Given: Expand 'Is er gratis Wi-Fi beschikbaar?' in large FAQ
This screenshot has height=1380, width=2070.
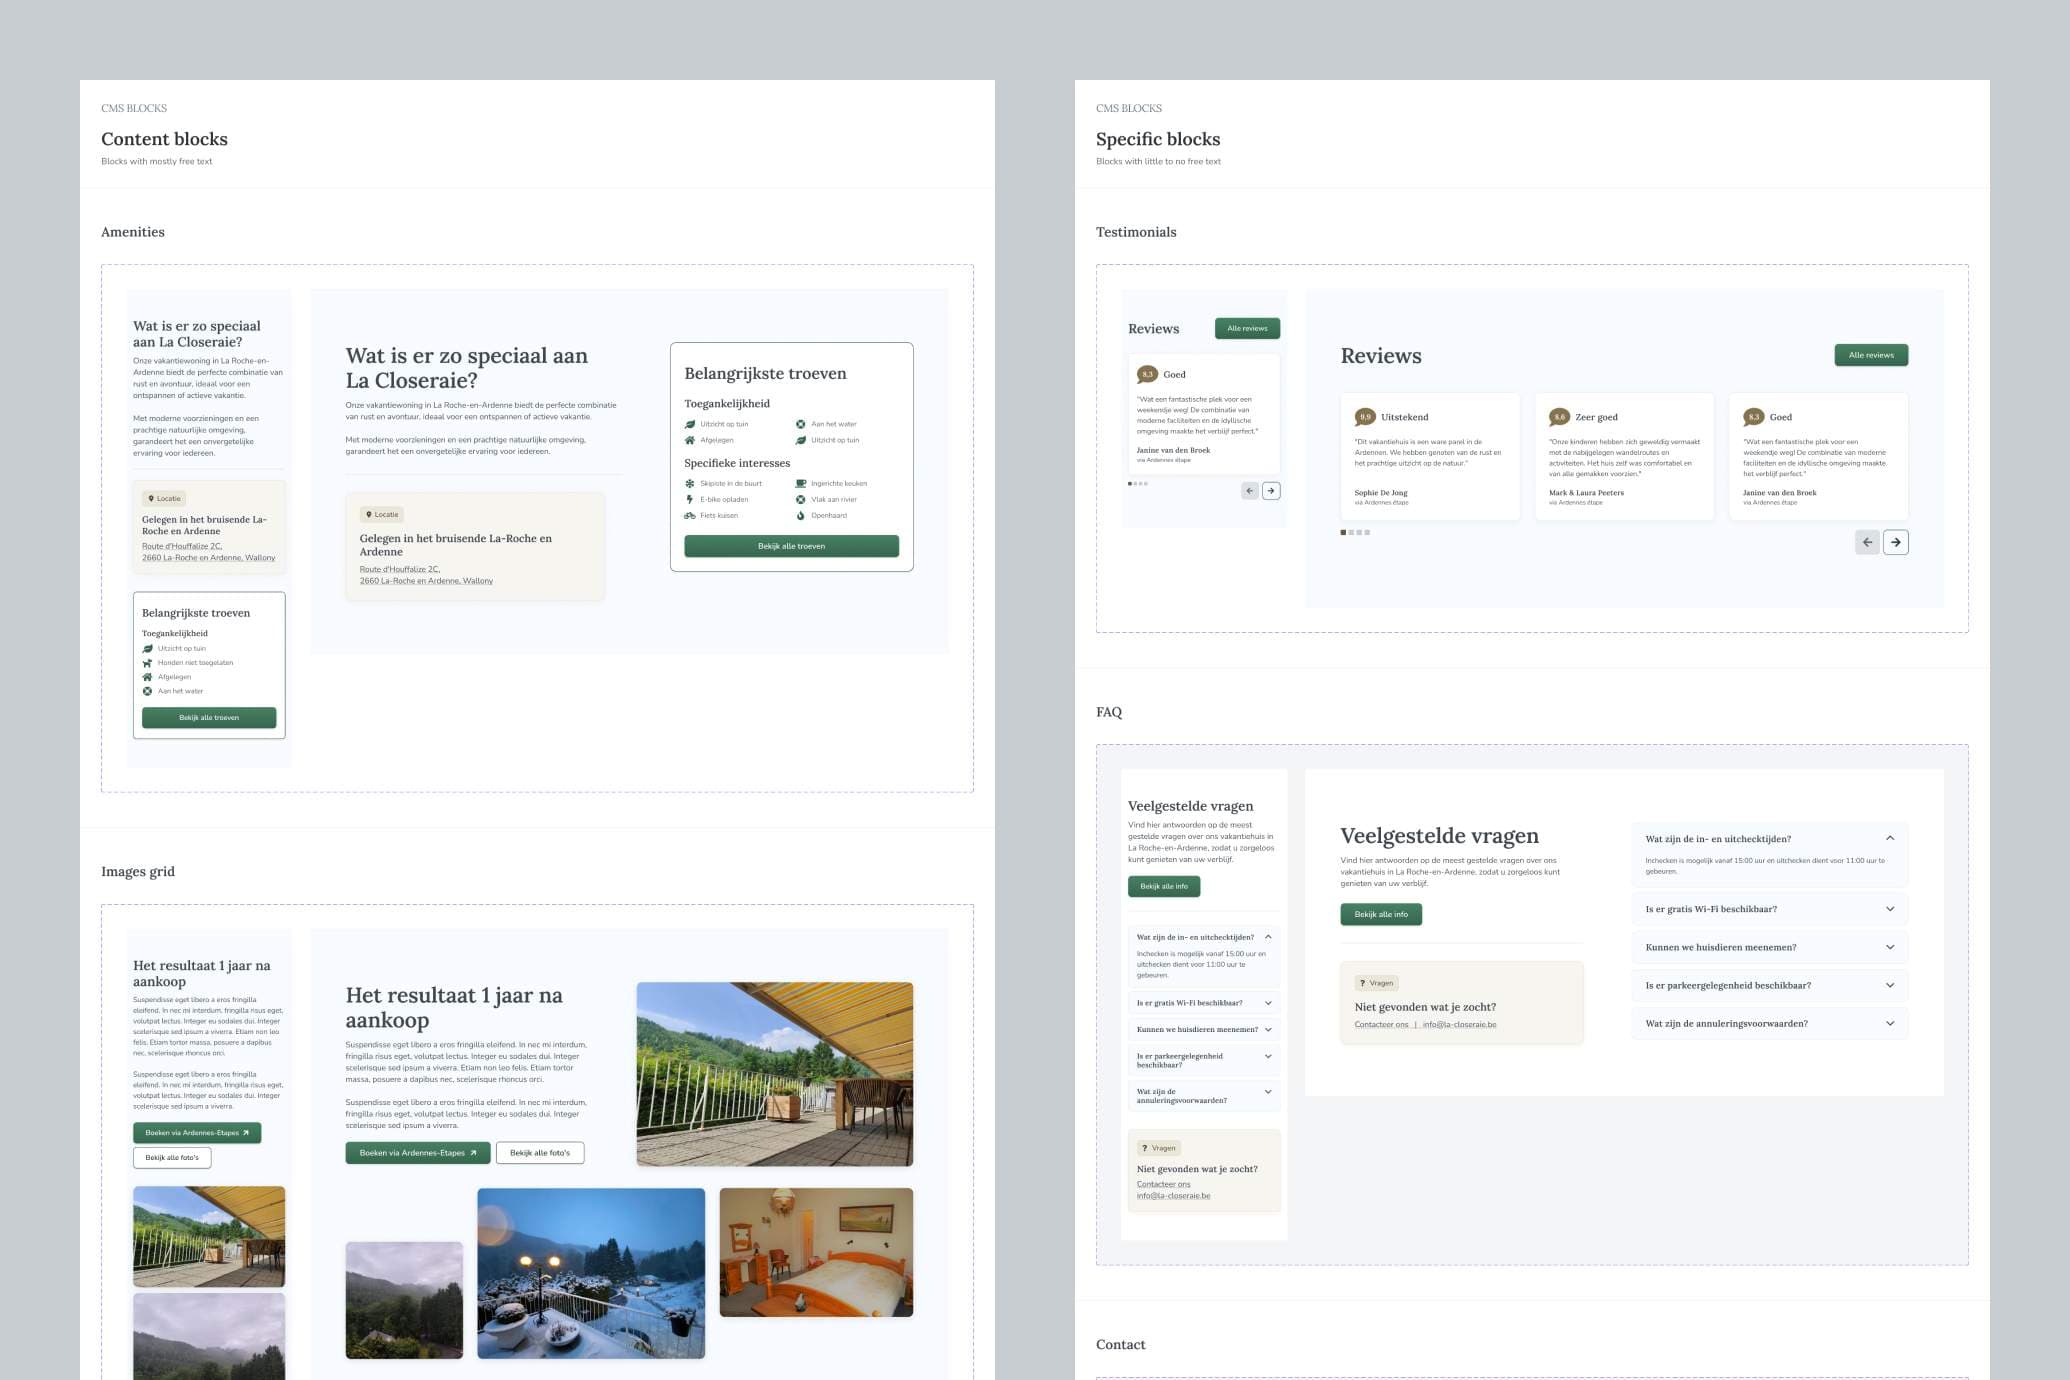Looking at the screenshot, I should click(1889, 909).
